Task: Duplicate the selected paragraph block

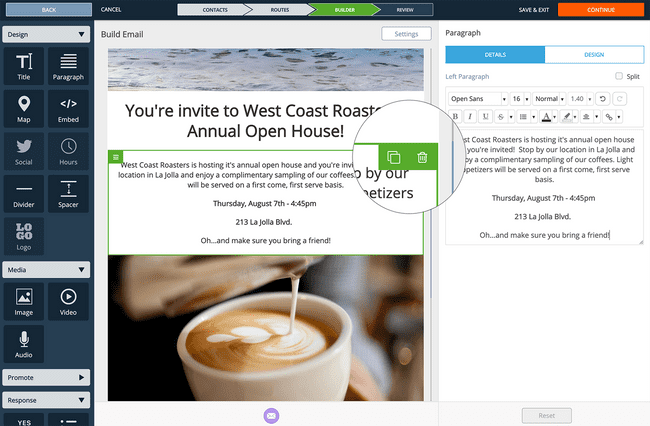Action: (x=393, y=157)
